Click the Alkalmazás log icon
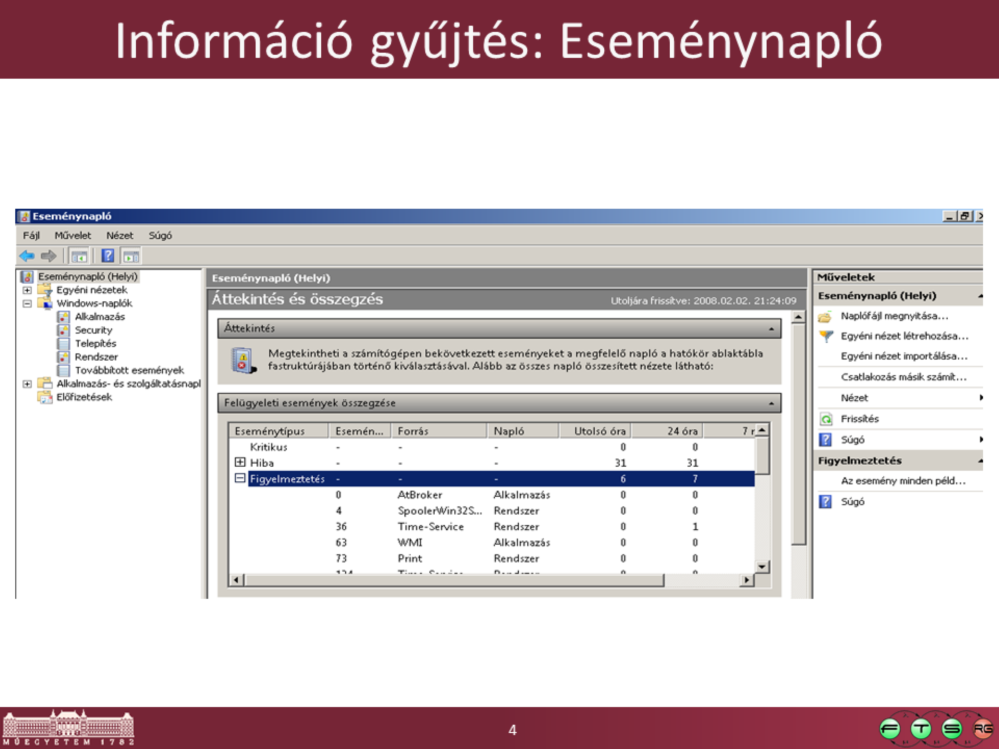Viewport: 999px width, 749px height. 63,317
